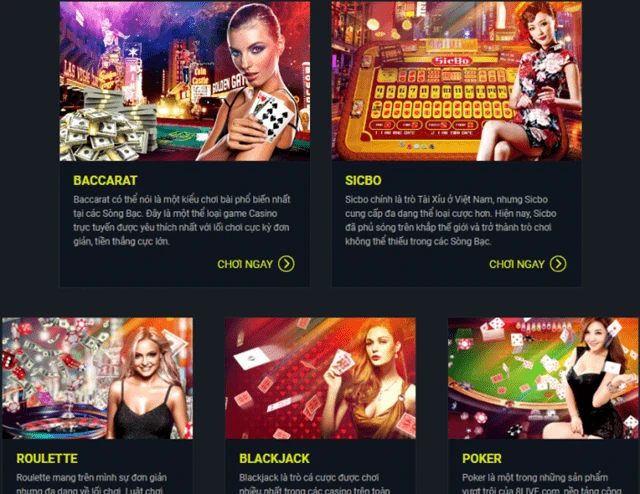Open the Sicbo game table image

(457, 81)
